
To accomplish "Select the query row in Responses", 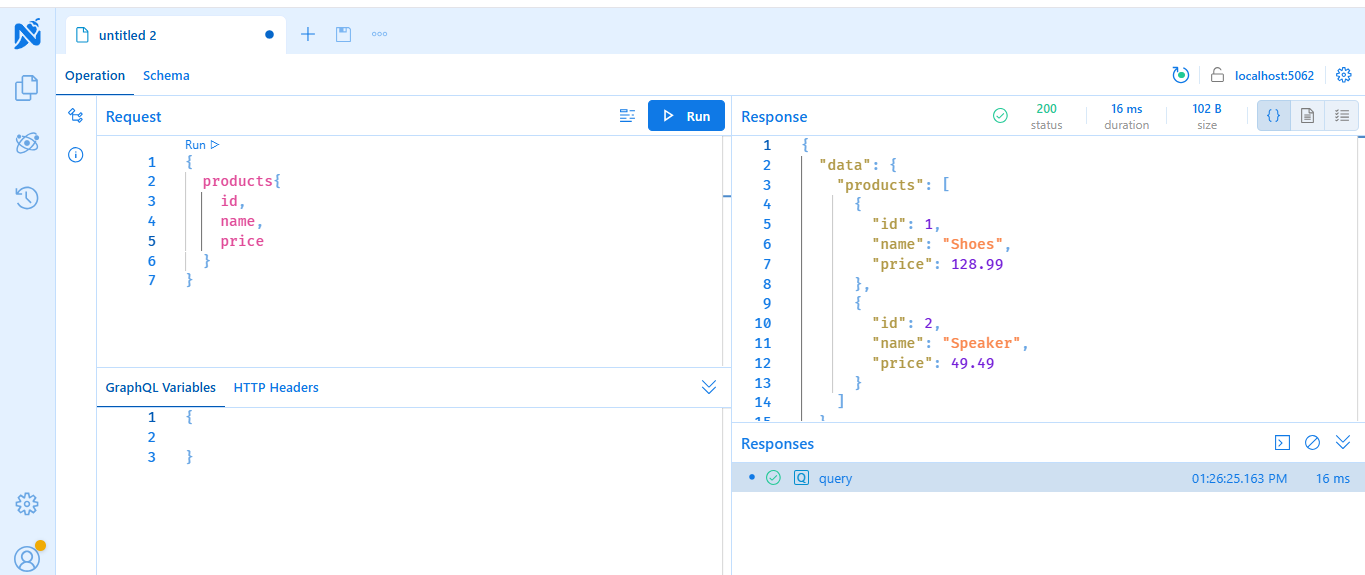I will (1047, 478).
